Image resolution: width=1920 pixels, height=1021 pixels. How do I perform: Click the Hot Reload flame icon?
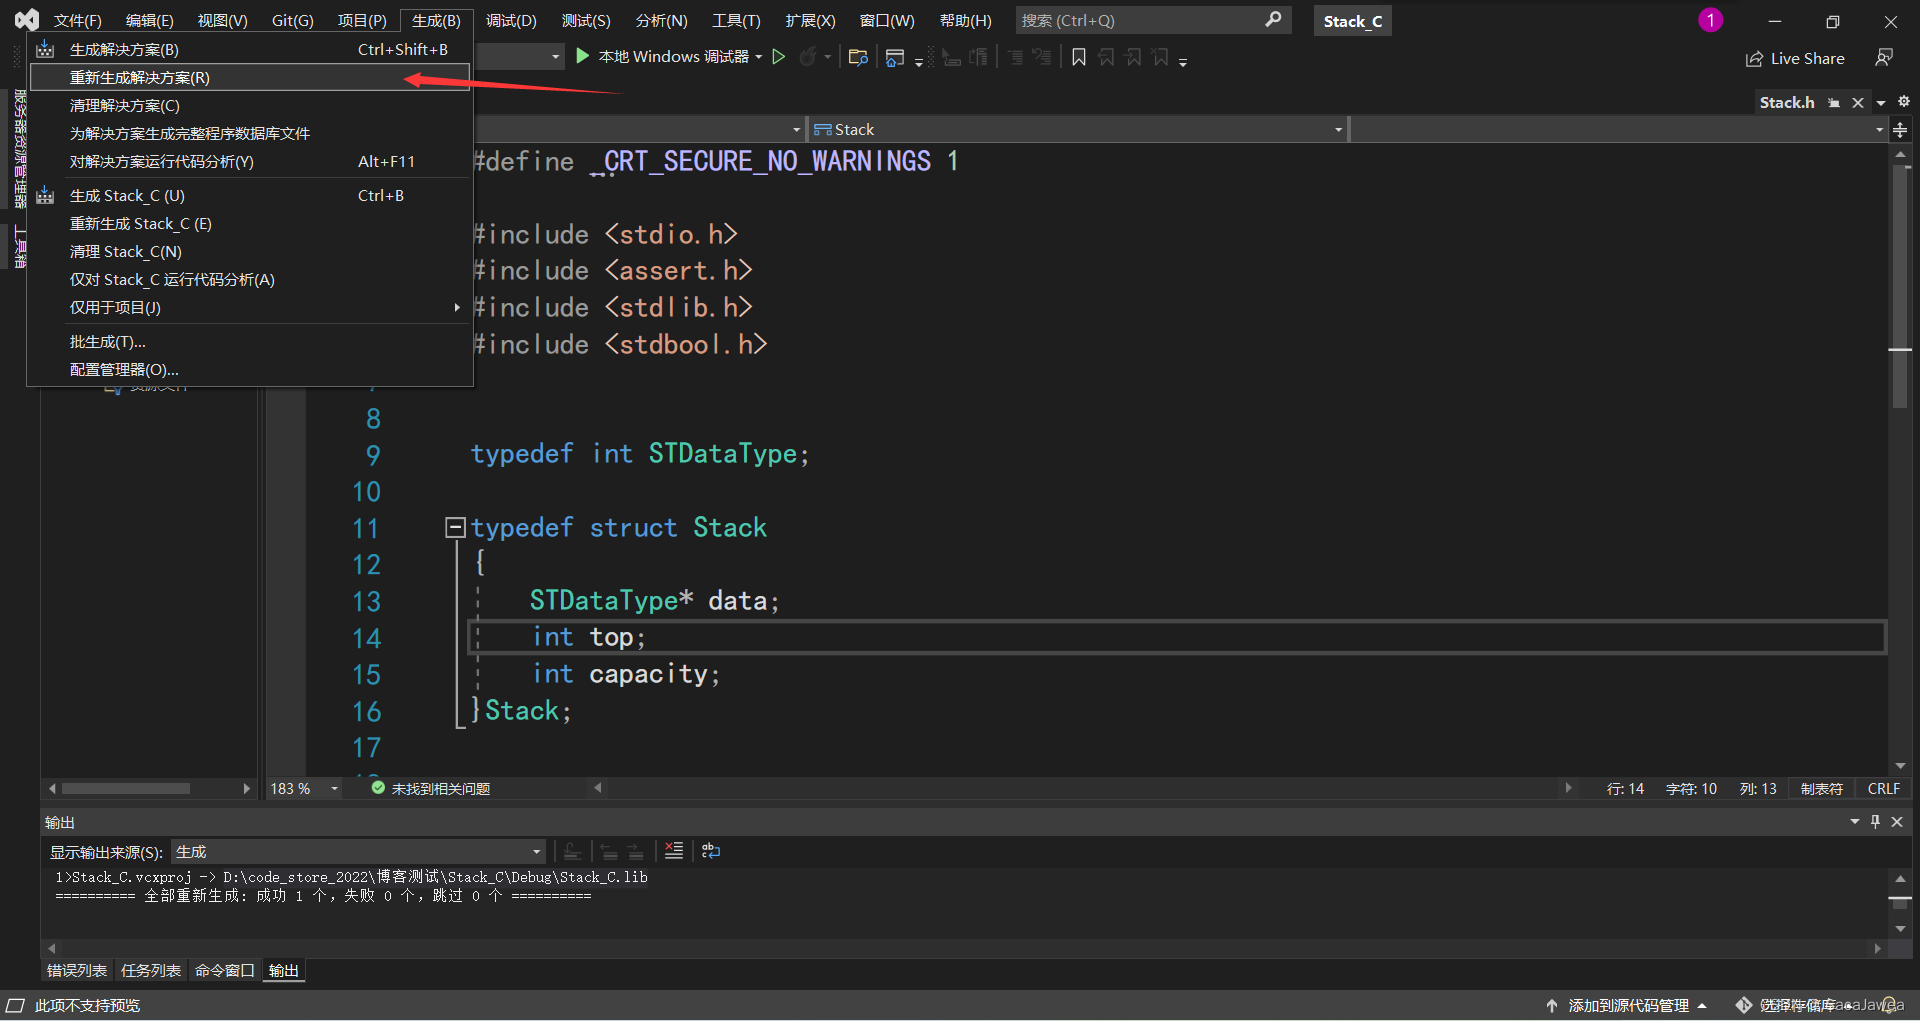pos(808,57)
